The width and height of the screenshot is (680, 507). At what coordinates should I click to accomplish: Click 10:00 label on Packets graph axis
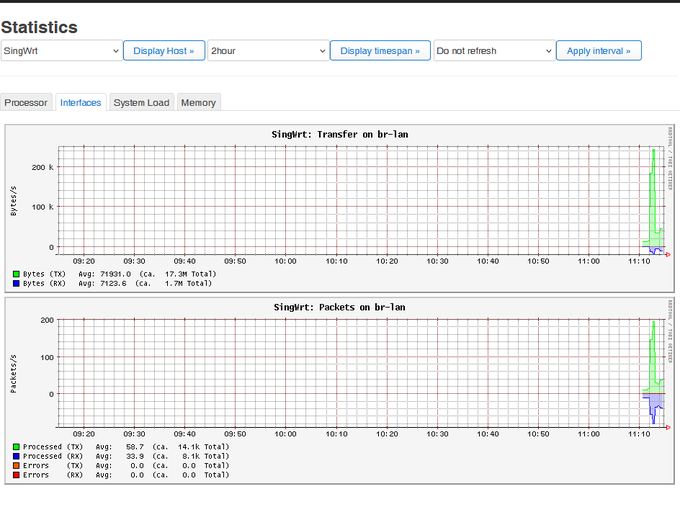pos(285,434)
